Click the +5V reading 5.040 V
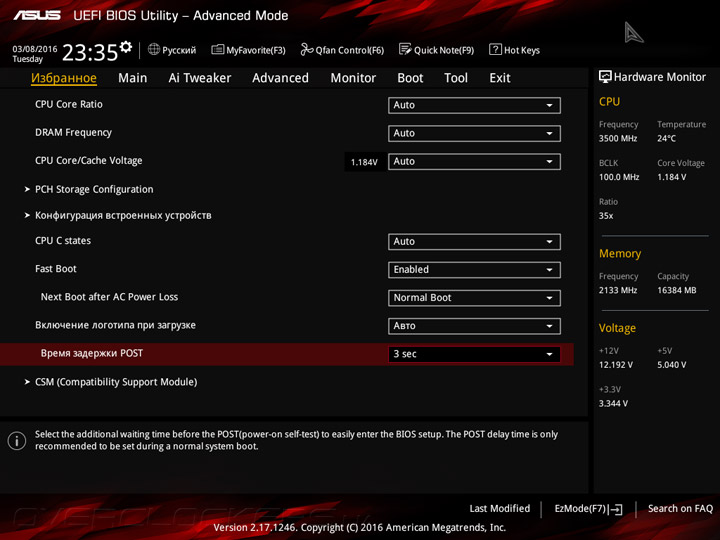This screenshot has width=720, height=540. point(672,365)
